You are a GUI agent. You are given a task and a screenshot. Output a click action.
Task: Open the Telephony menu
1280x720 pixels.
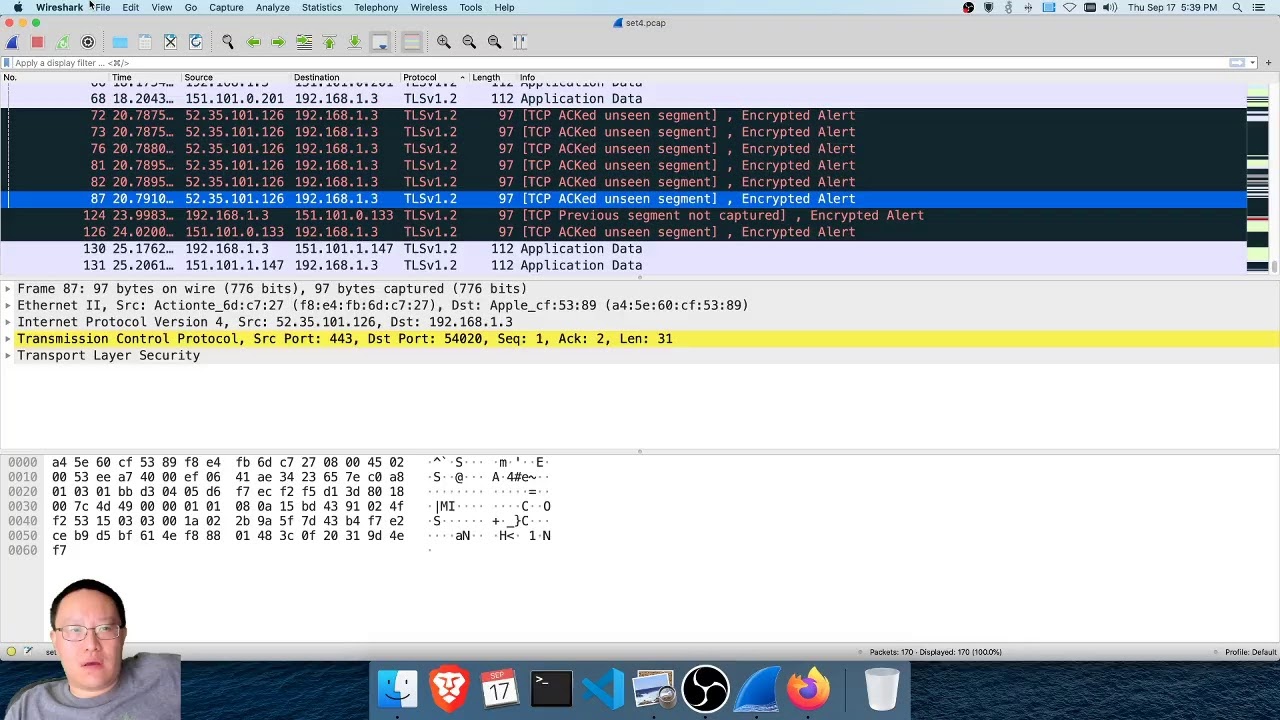click(x=376, y=7)
